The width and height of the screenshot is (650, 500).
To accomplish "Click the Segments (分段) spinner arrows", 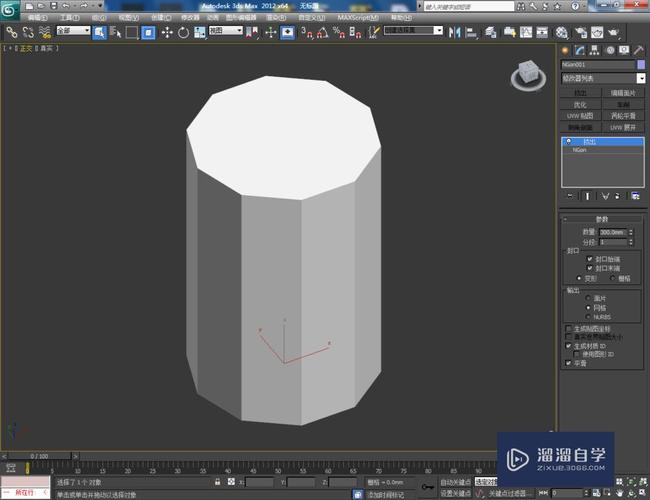I will pyautogui.click(x=631, y=242).
